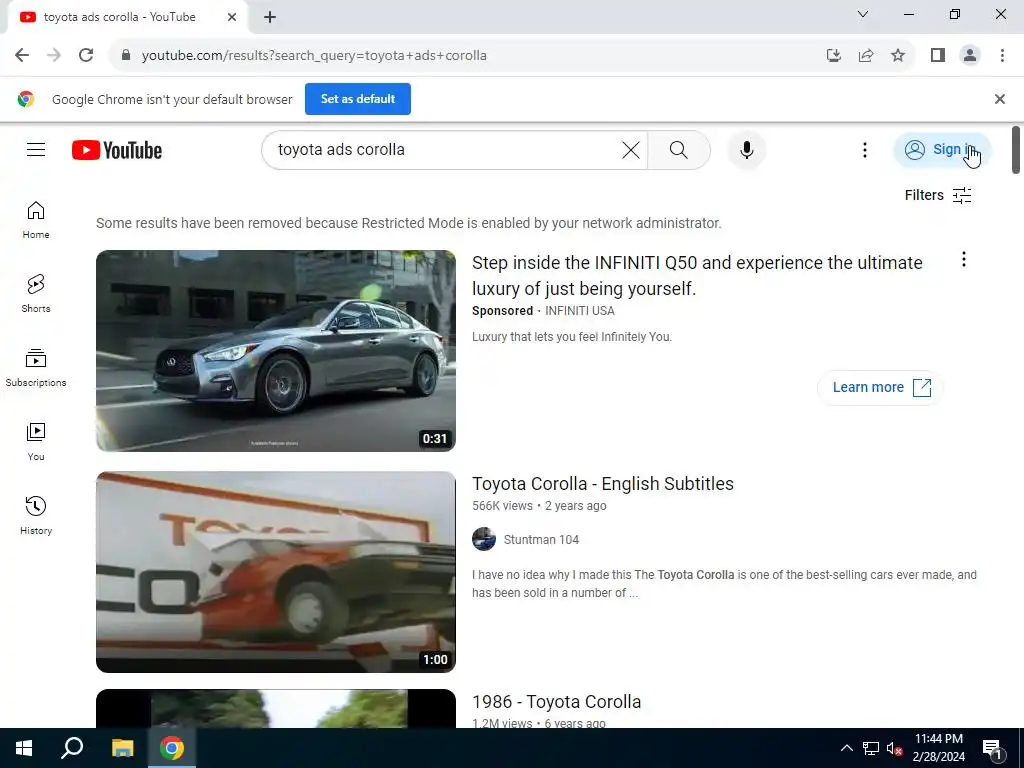
Task: Click into the YouTube search field
Action: pos(444,150)
